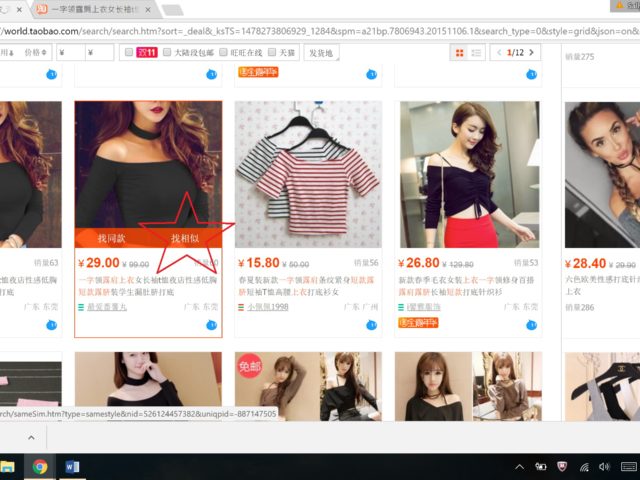Open the 免邮 product image in bottom row
The height and width of the screenshot is (480, 640).
point(308,387)
